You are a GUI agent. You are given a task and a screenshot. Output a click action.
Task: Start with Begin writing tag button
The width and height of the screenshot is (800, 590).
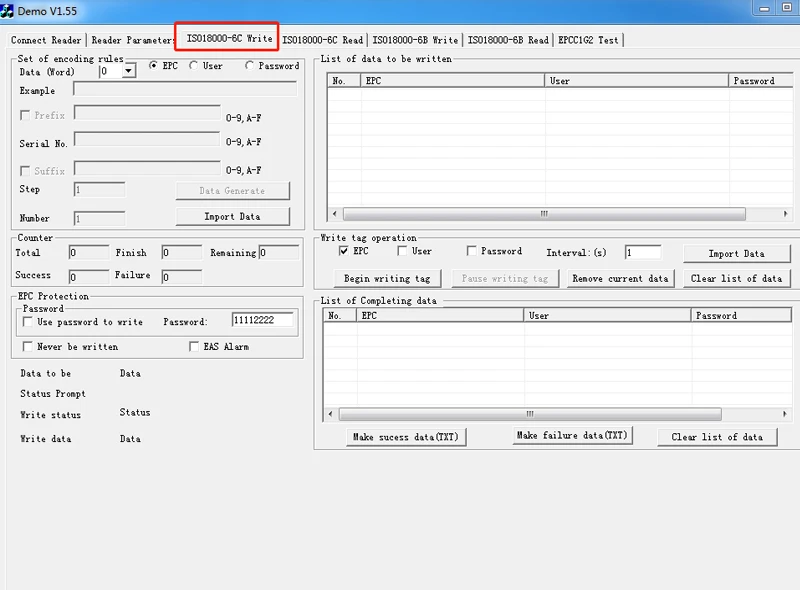(387, 279)
